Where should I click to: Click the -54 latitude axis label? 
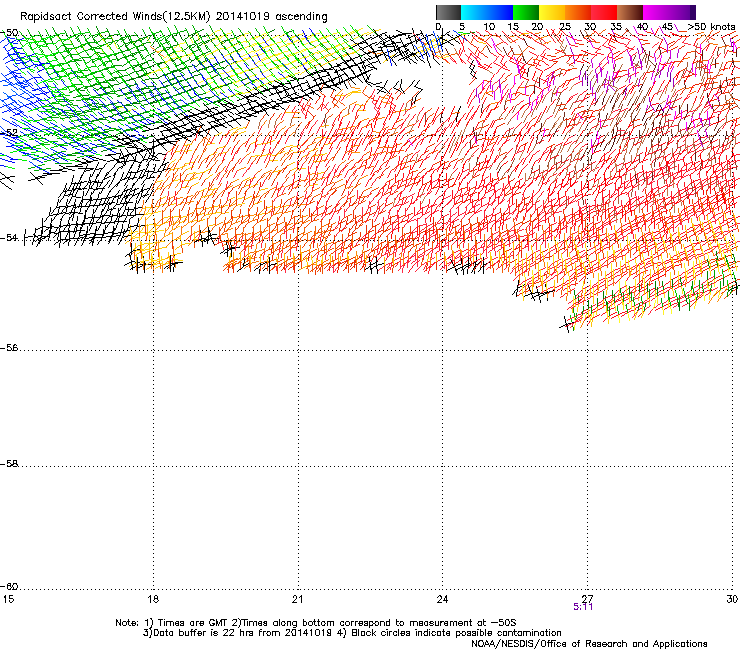point(9,237)
